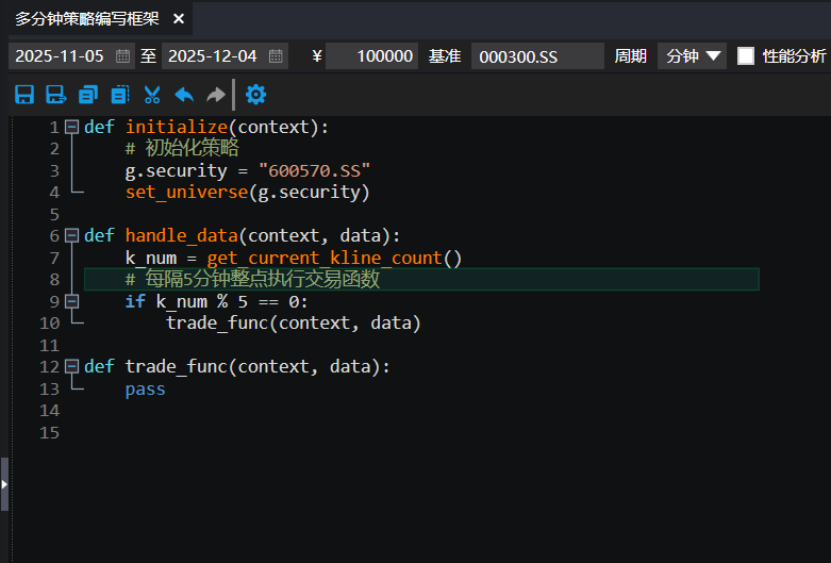Click the save-as icon in toolbar
The height and width of the screenshot is (563, 831).
(x=56, y=95)
